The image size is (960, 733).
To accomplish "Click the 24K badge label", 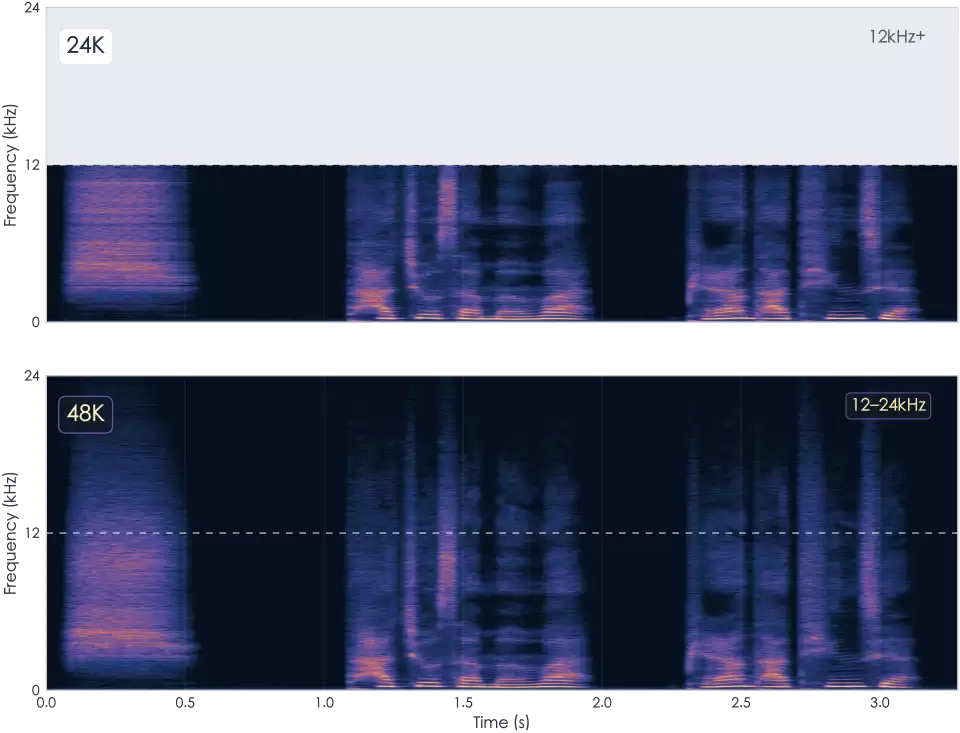I will pyautogui.click(x=85, y=46).
